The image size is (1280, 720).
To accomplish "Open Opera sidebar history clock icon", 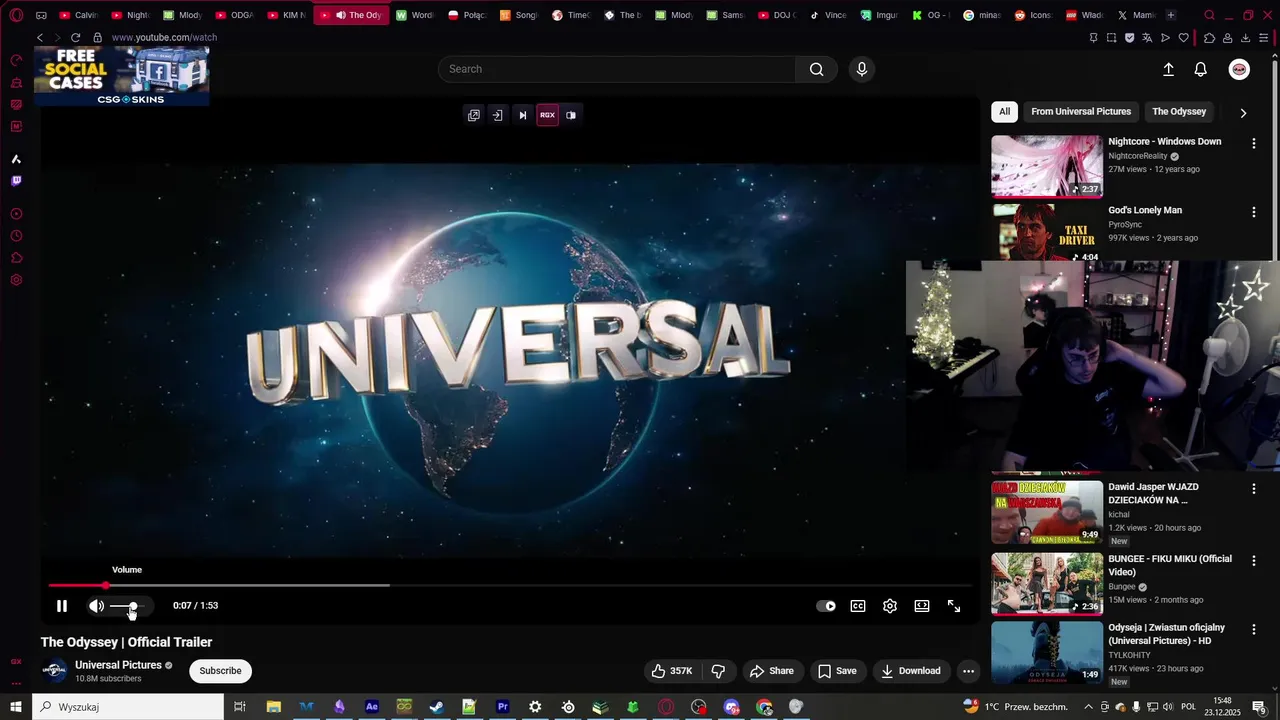I will 16,236.
